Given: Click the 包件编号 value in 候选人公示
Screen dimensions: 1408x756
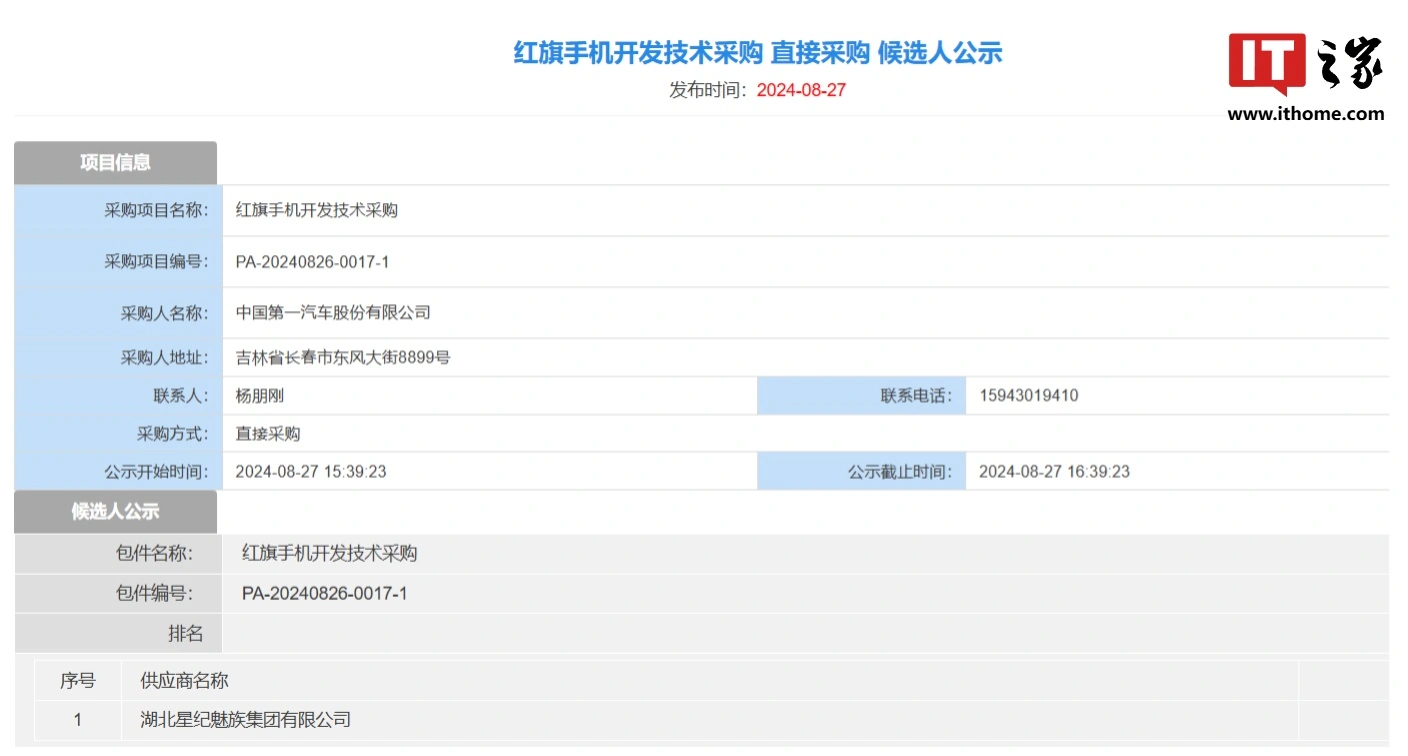Looking at the screenshot, I should (324, 594).
